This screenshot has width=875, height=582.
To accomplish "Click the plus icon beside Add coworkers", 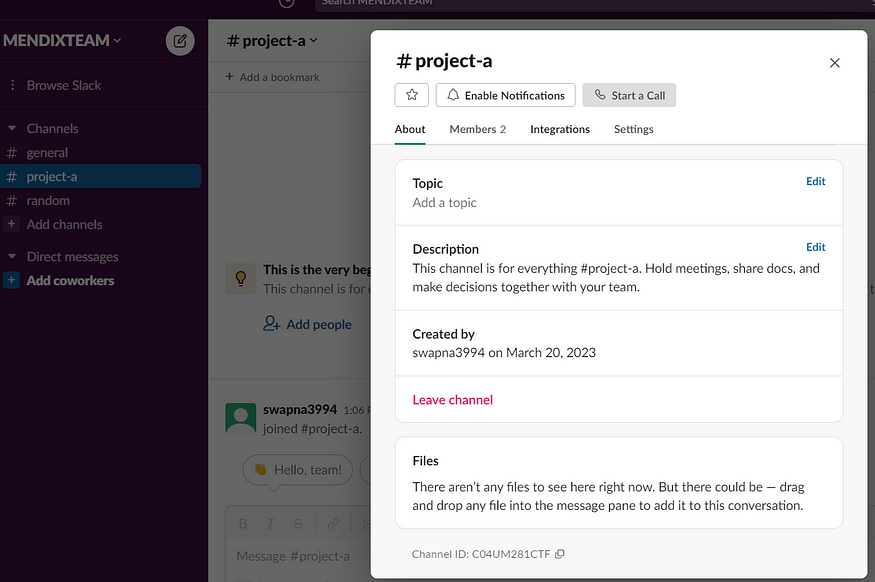I will [11, 280].
